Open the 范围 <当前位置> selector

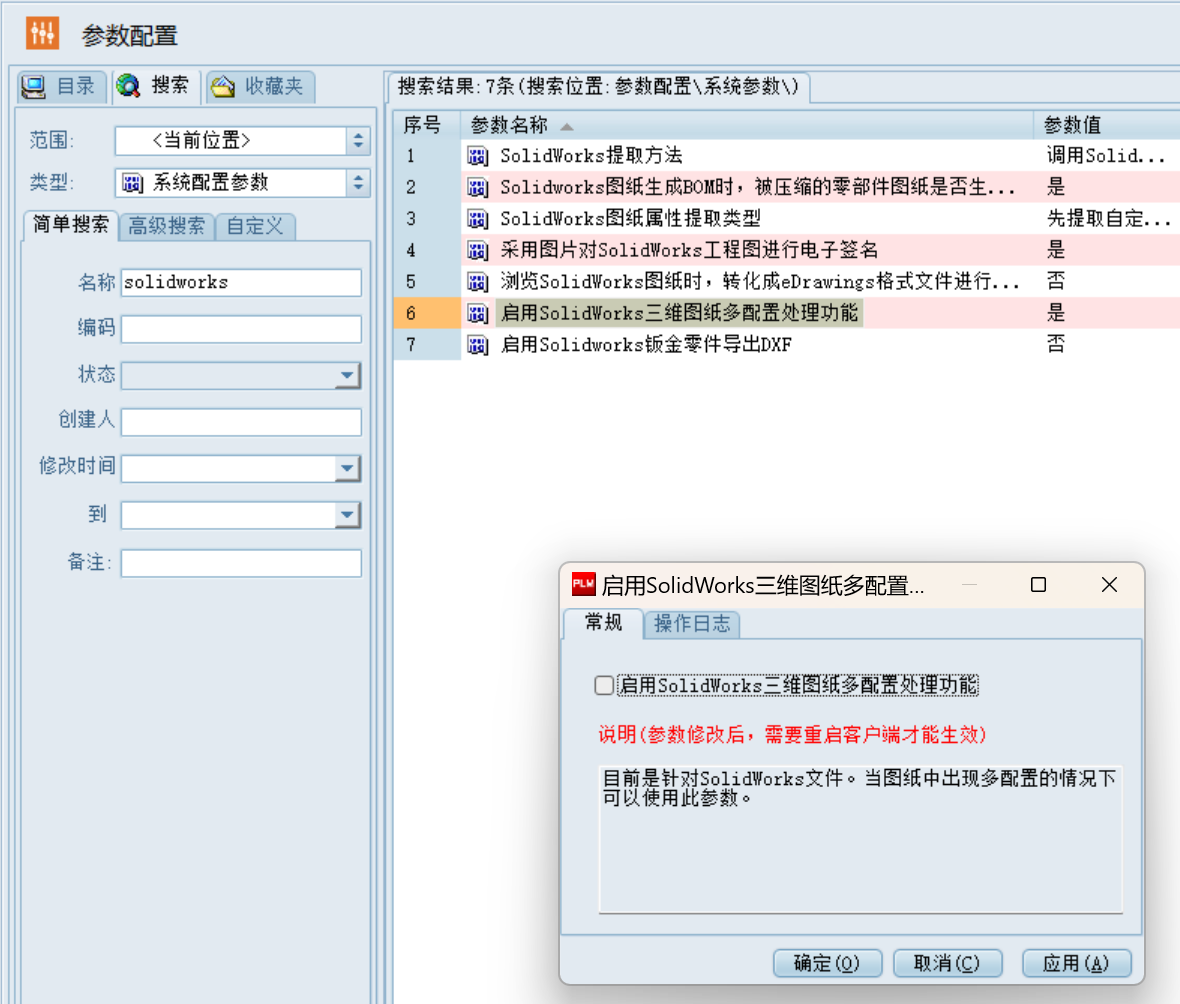(358, 140)
